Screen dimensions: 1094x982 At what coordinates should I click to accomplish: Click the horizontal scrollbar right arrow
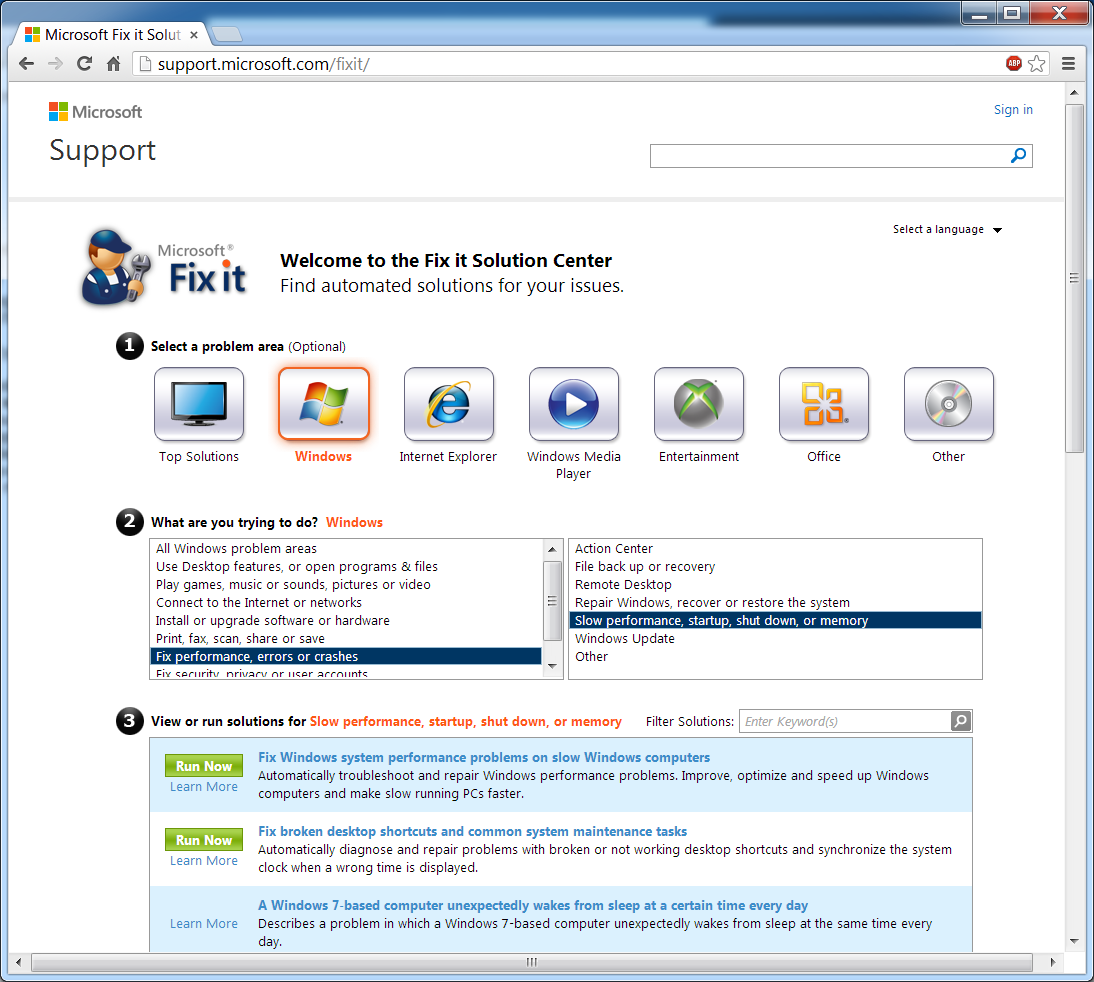coord(1053,962)
